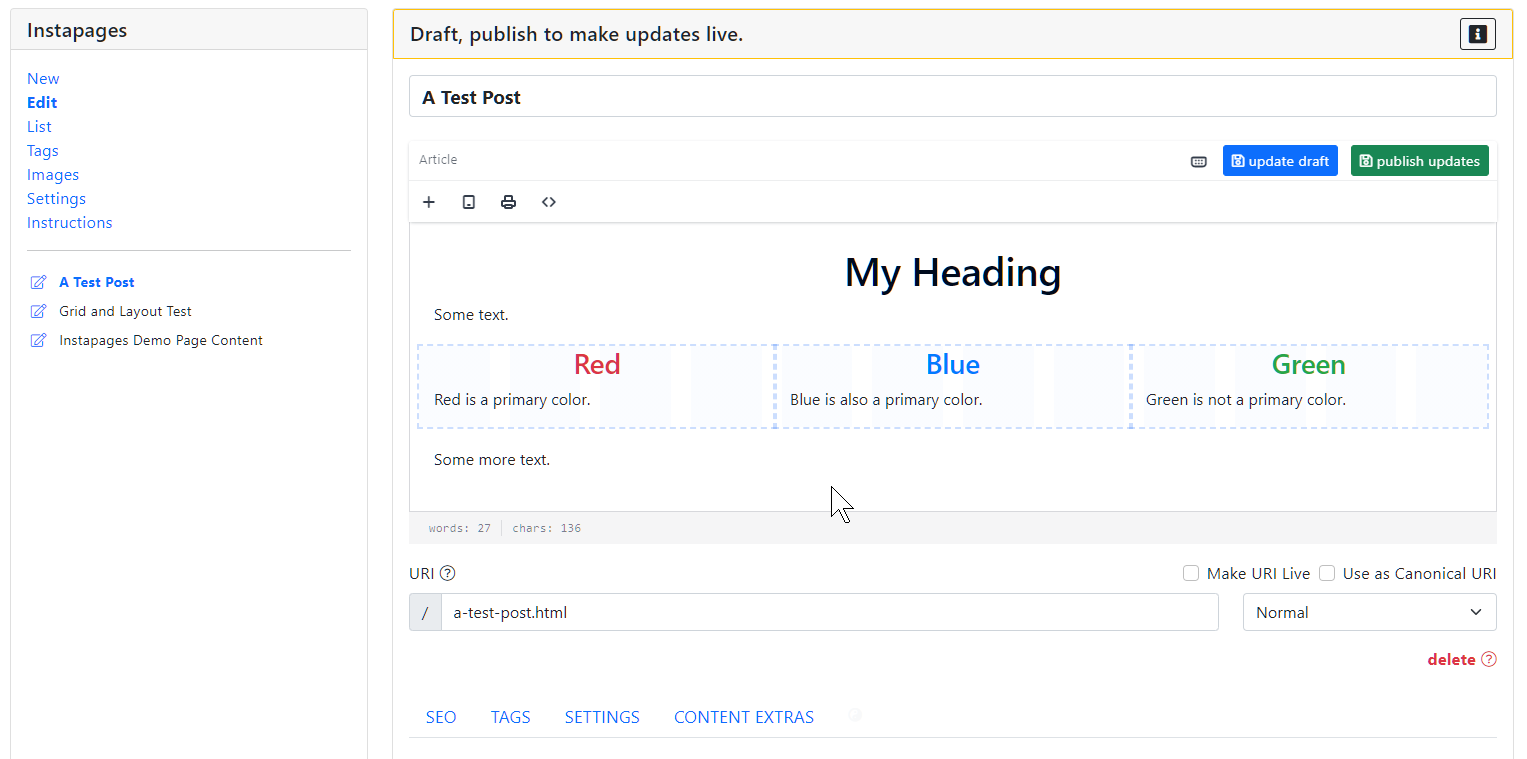The width and height of the screenshot is (1527, 759).
Task: Click the print icon in editor toolbar
Action: click(x=509, y=202)
